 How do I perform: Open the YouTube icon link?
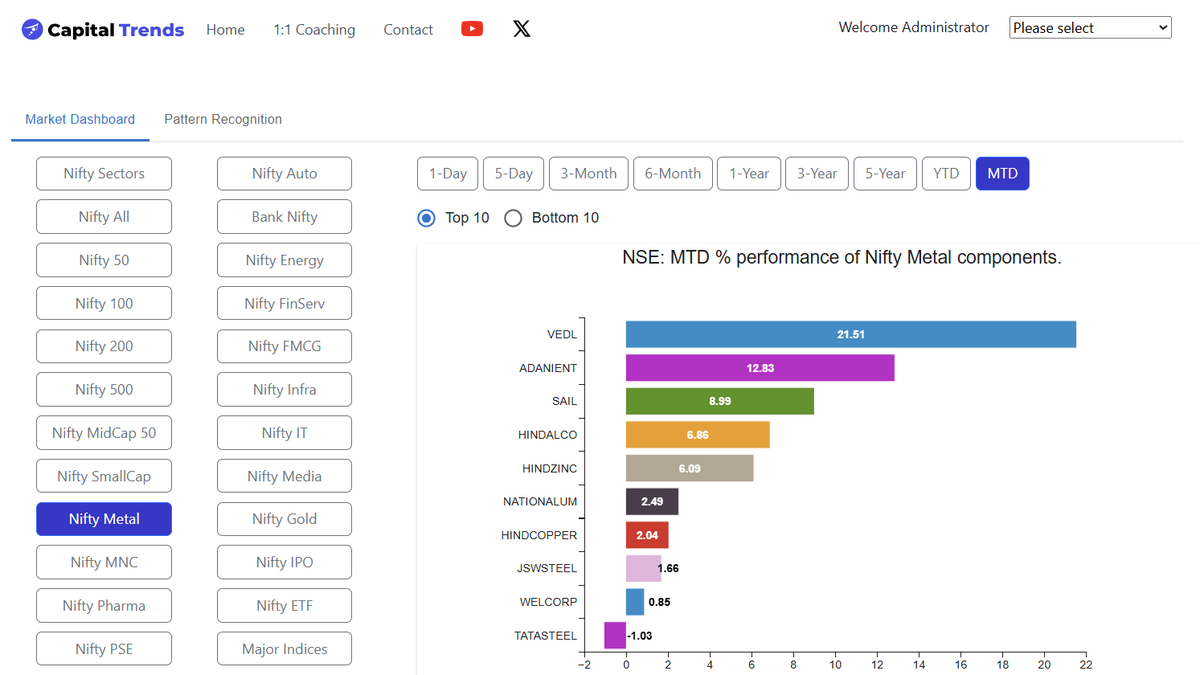tap(472, 29)
